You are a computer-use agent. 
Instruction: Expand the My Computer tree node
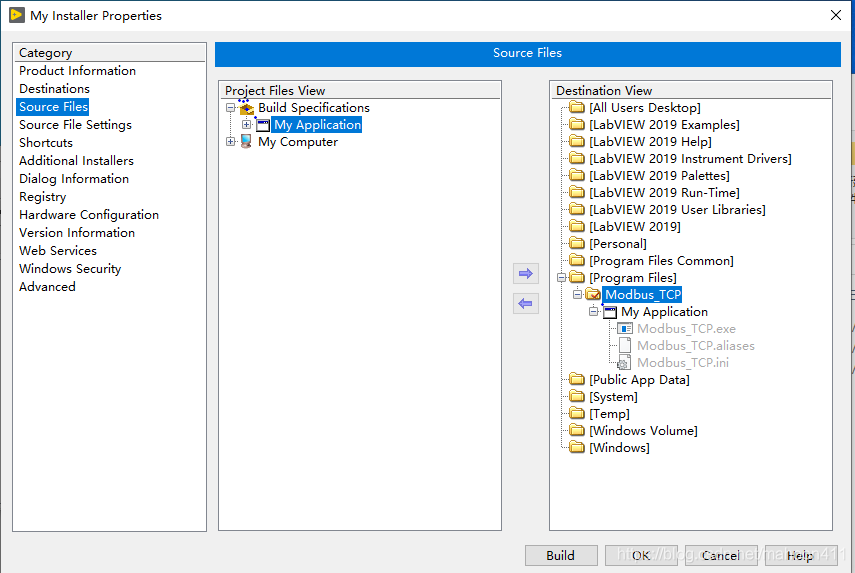(231, 142)
